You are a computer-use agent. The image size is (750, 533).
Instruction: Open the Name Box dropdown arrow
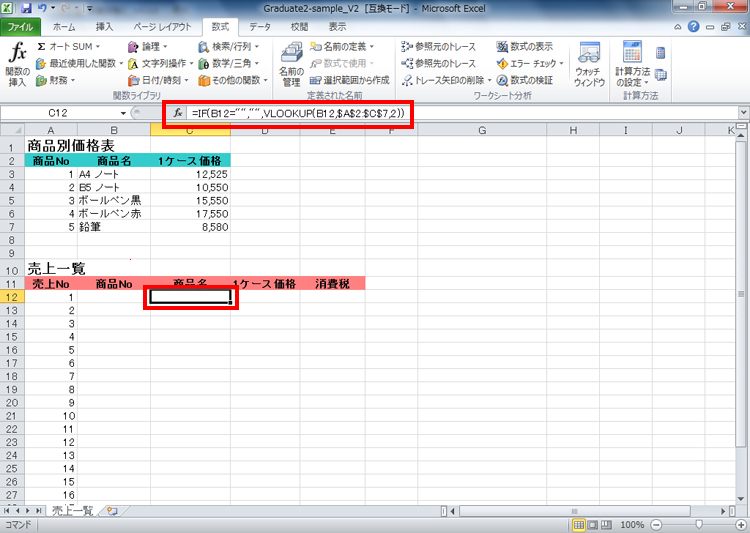(123, 113)
